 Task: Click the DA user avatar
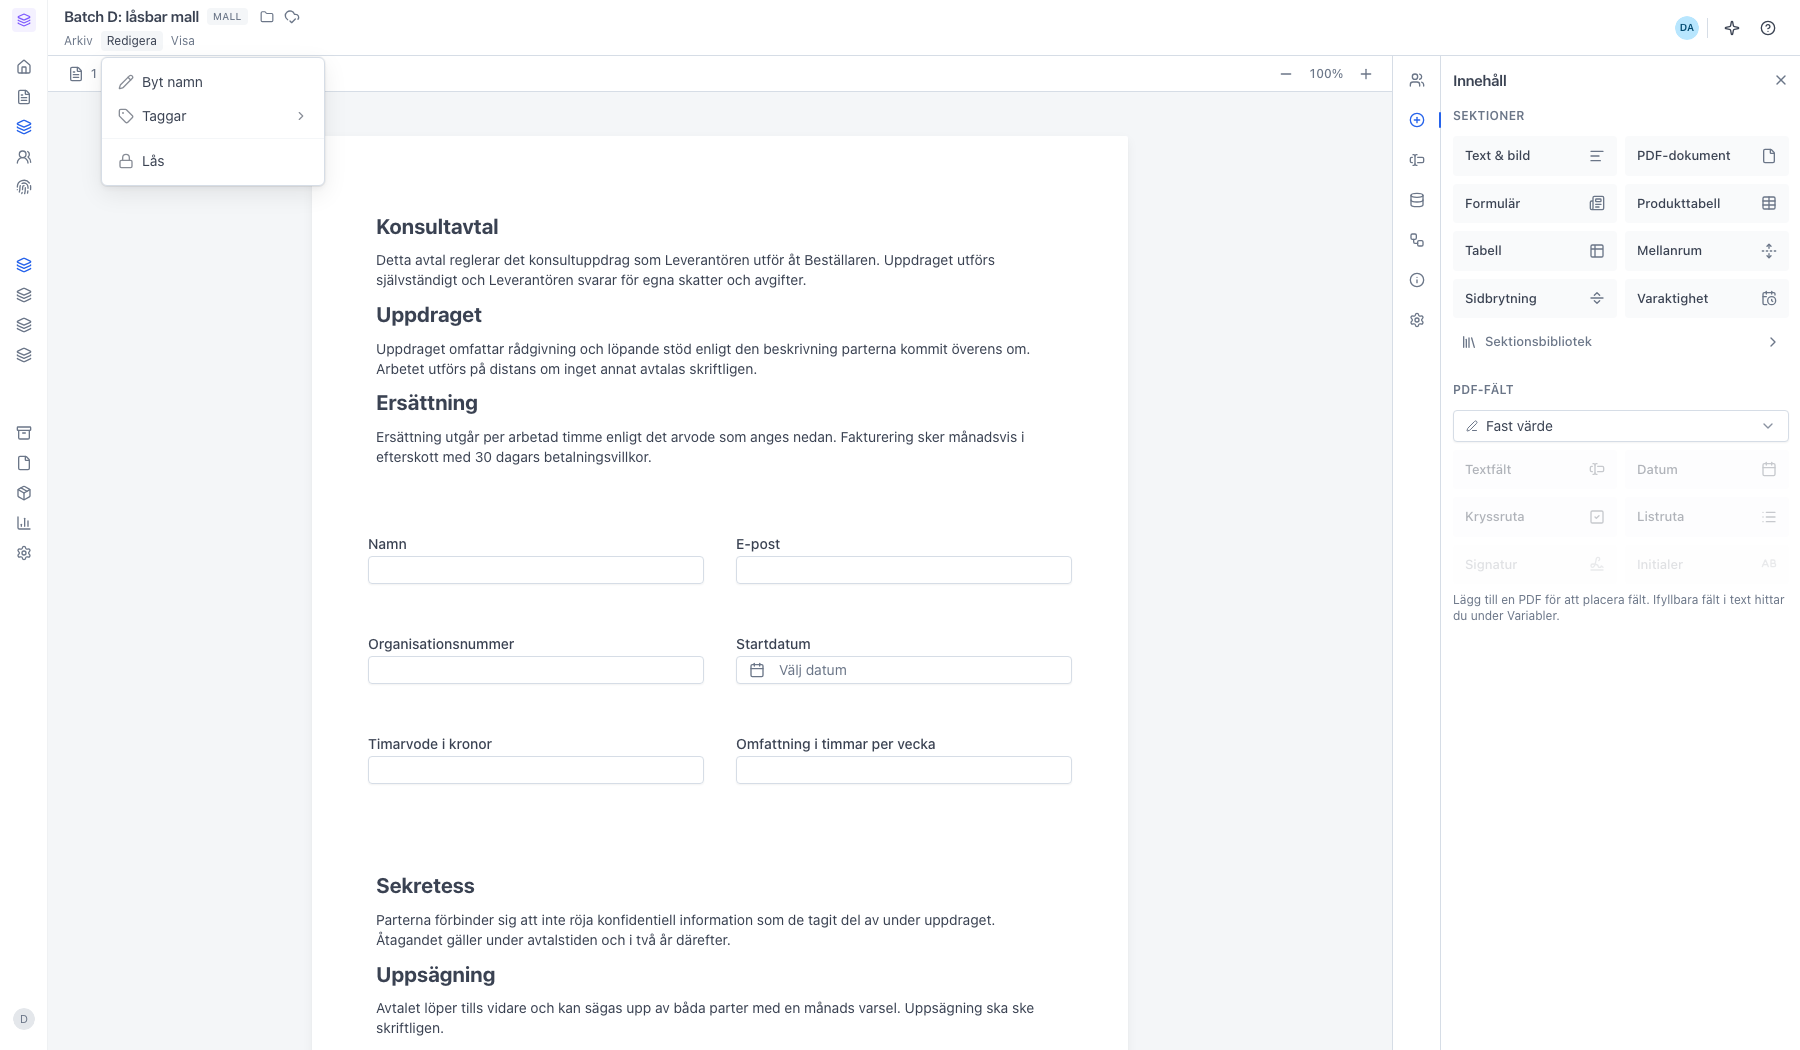[x=1687, y=28]
